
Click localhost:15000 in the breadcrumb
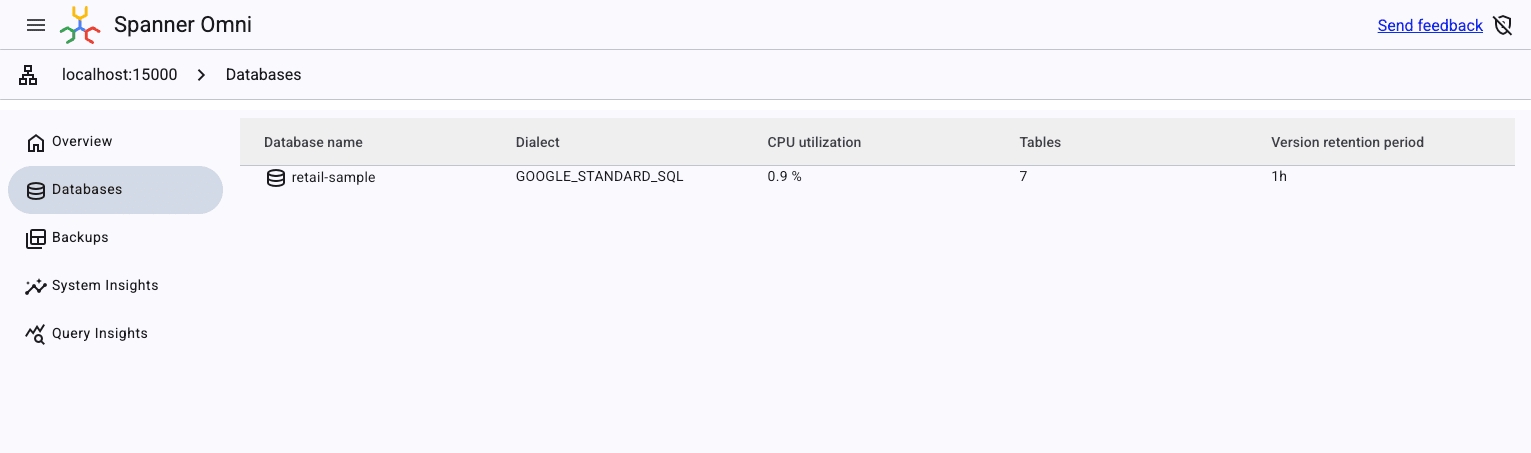[120, 75]
